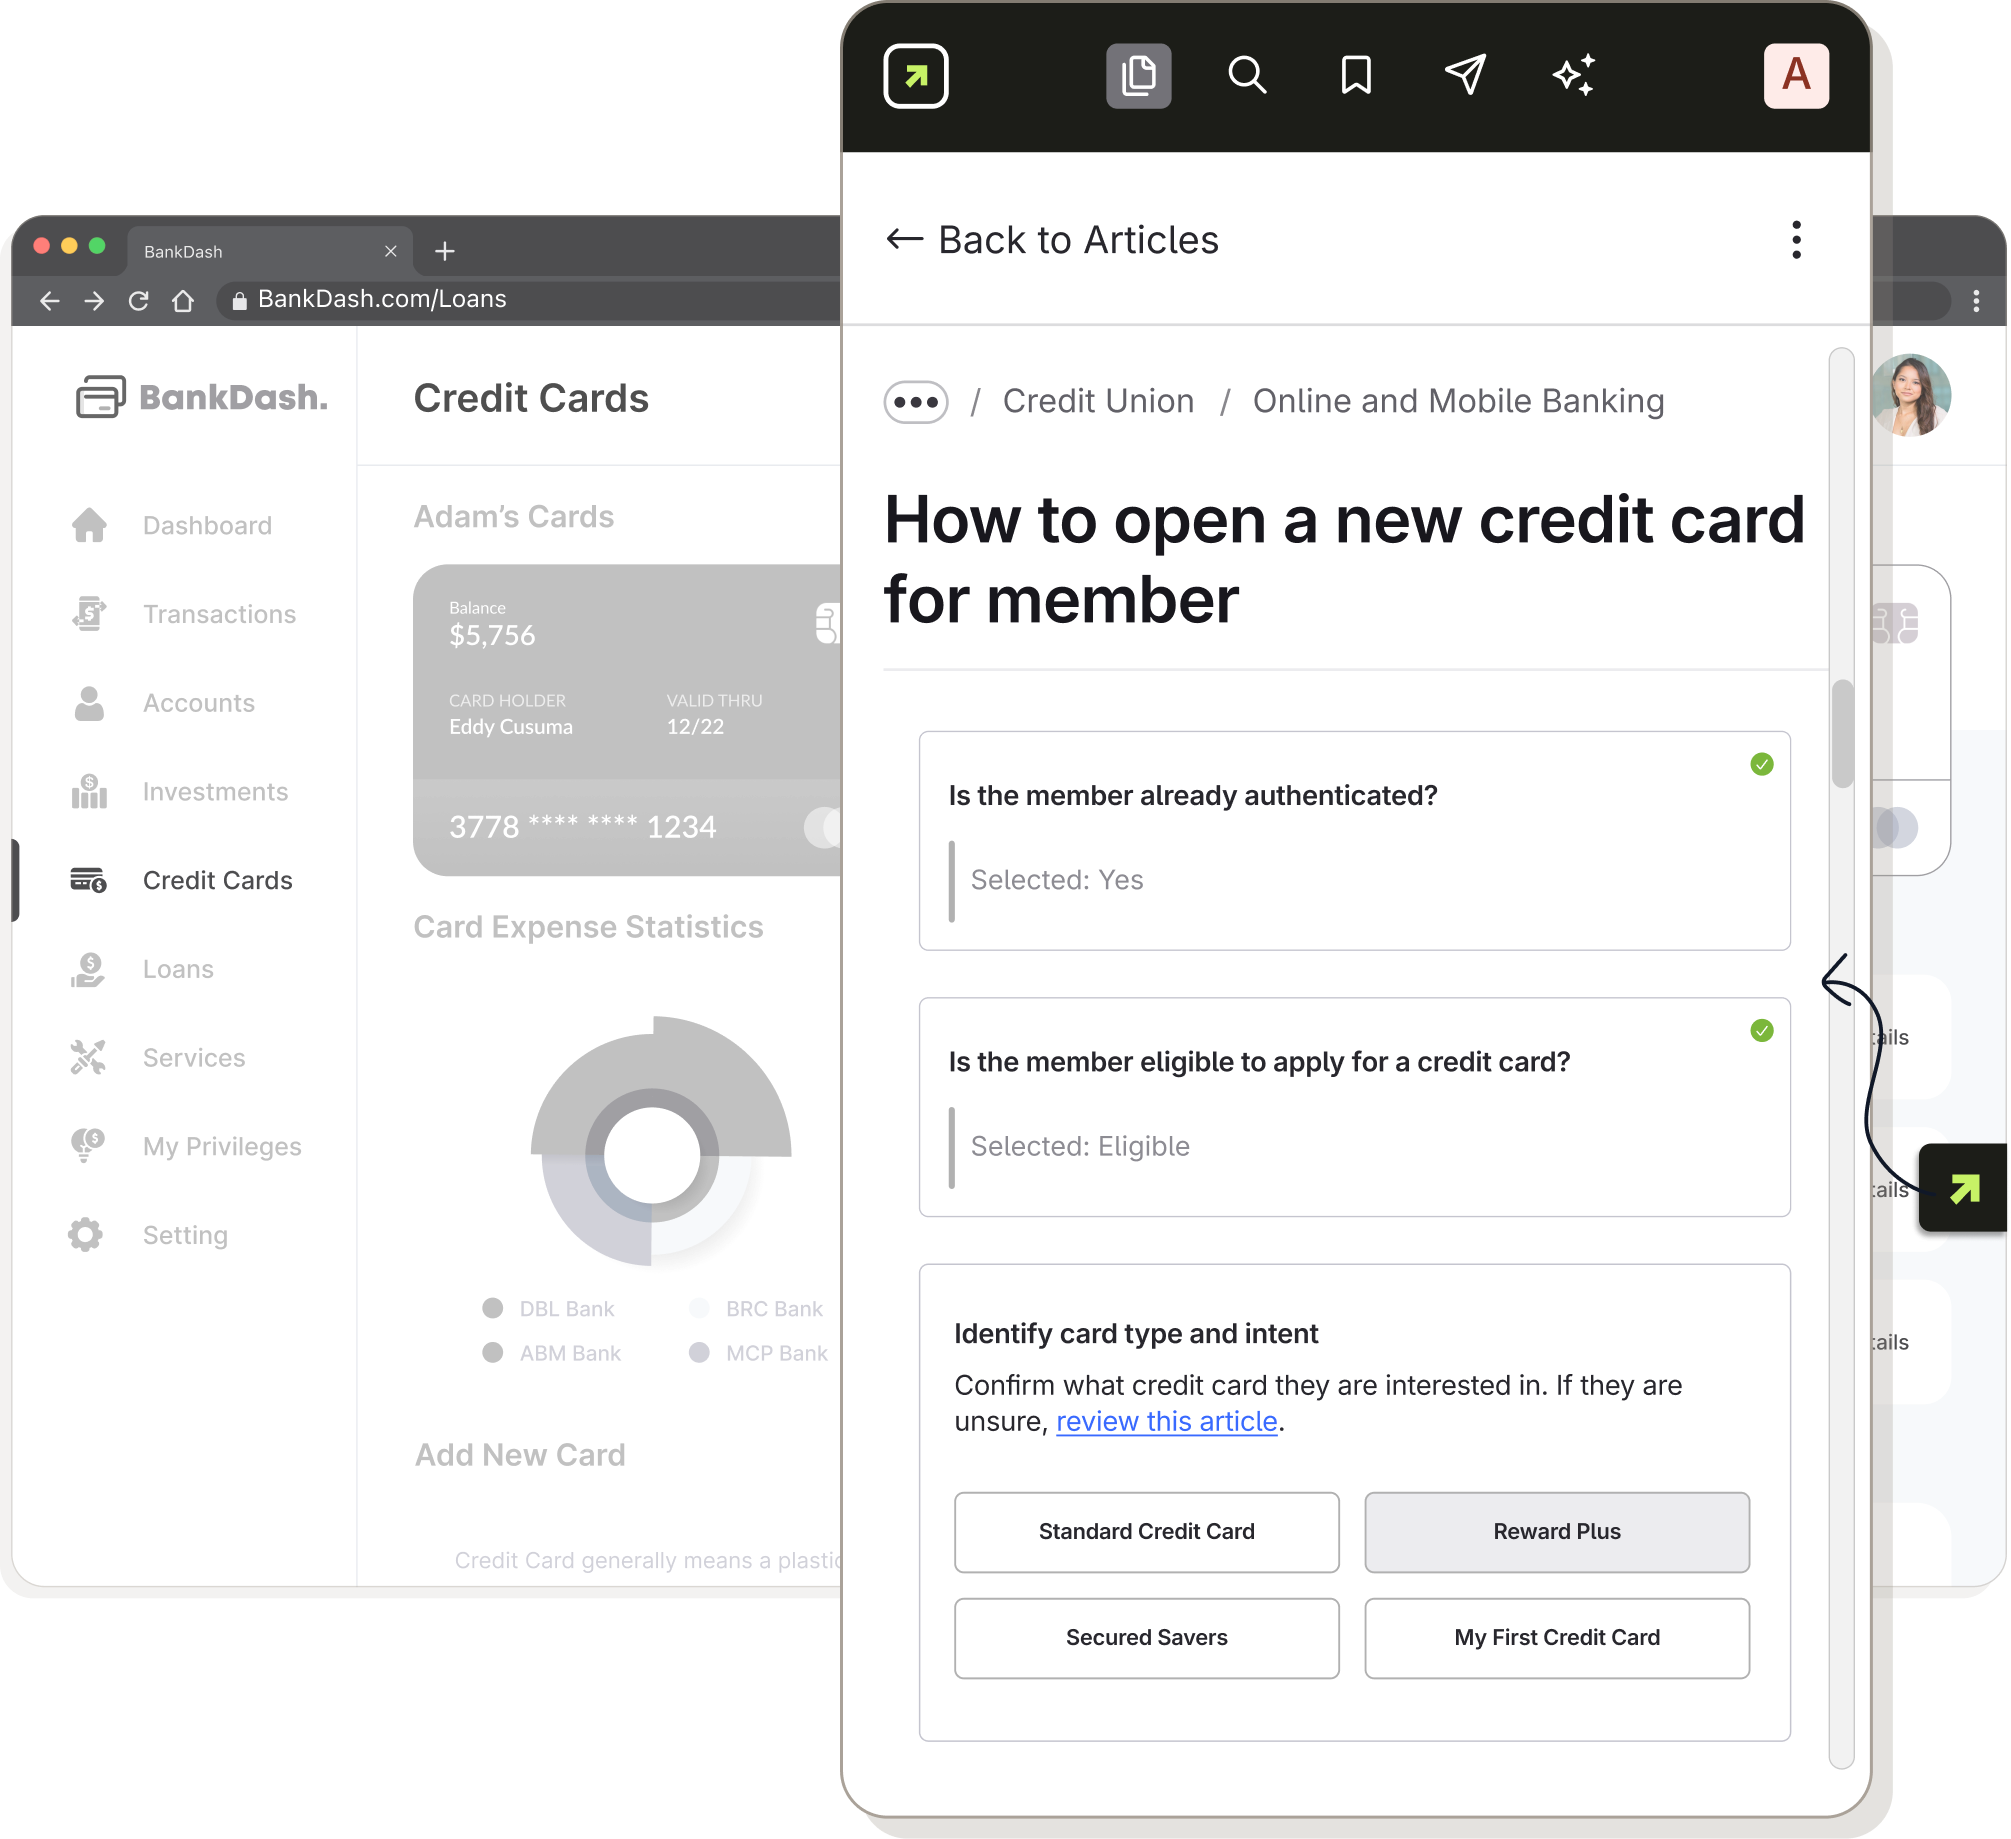
Task: Select the BankDash browser tab
Action: [183, 252]
